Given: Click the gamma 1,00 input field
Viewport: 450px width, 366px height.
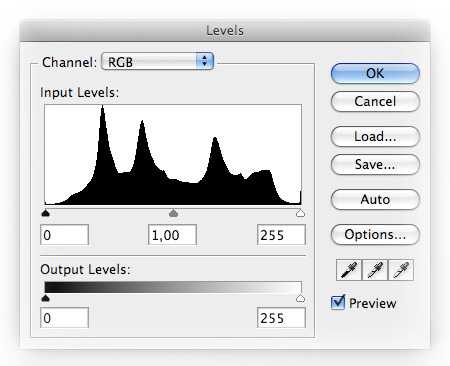Looking at the screenshot, I should (x=172, y=235).
